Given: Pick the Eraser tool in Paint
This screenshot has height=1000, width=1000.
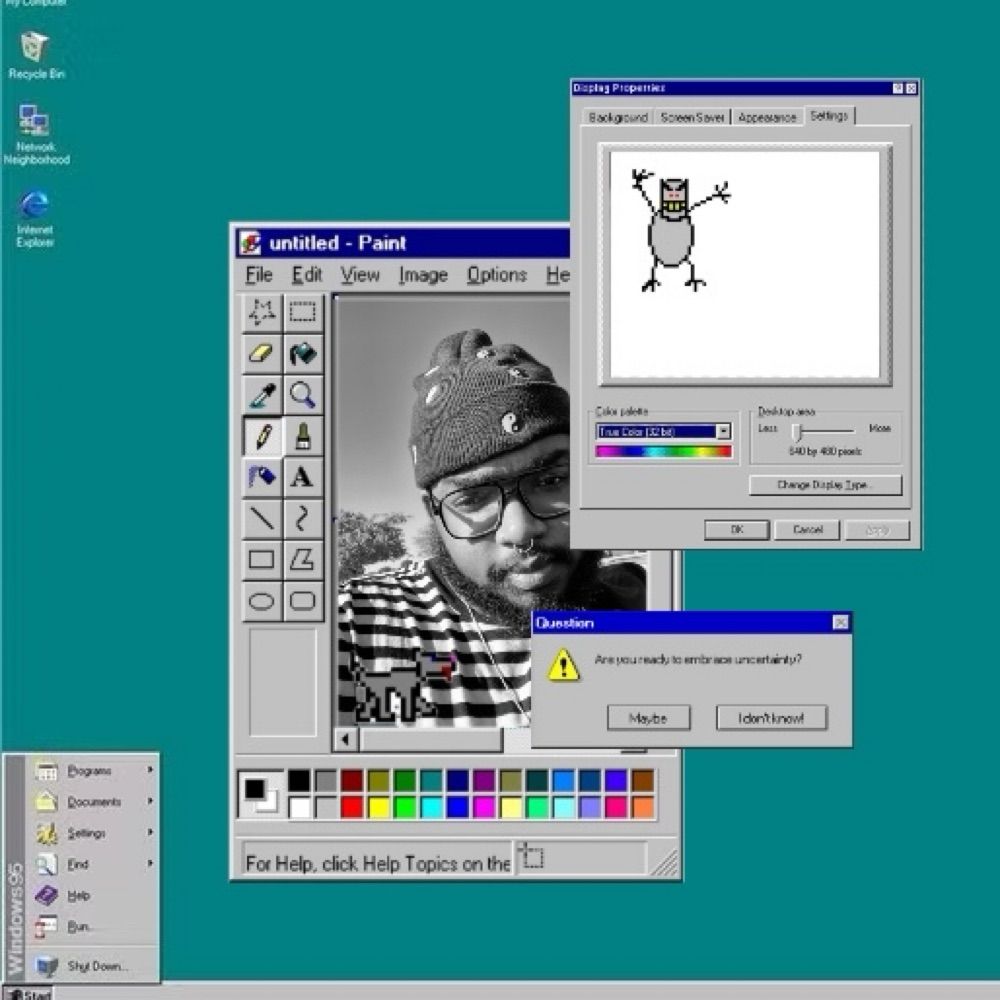Looking at the screenshot, I should 261,353.
